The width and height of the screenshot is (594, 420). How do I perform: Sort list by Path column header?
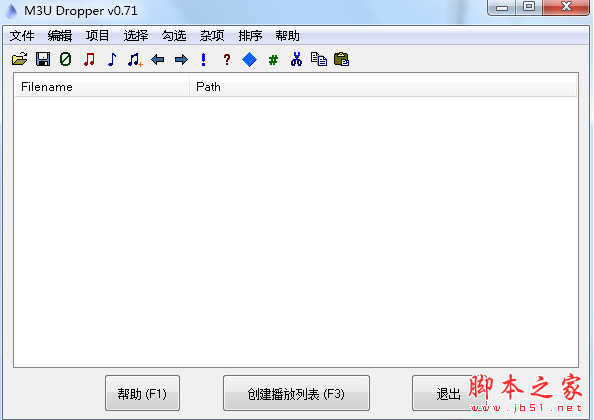(383, 87)
